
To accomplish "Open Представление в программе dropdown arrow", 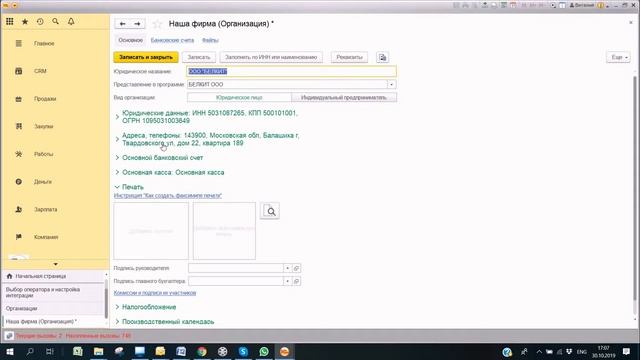I will point(391,84).
